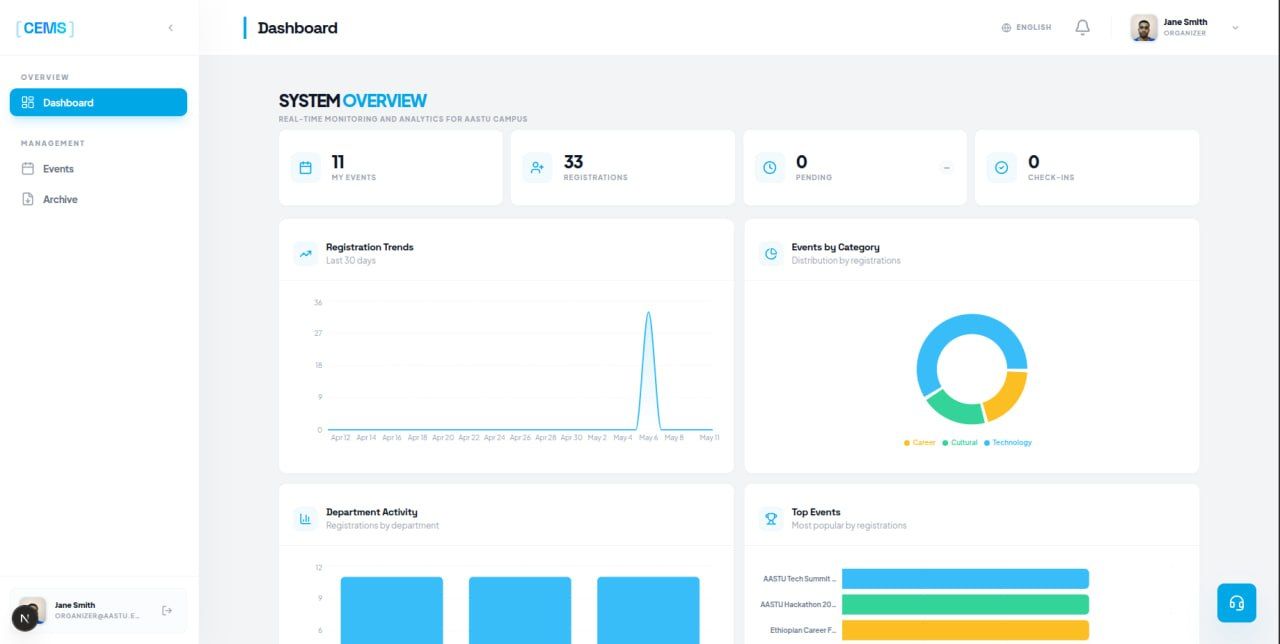Click the globe language icon
The height and width of the screenshot is (644, 1280).
point(1006,28)
